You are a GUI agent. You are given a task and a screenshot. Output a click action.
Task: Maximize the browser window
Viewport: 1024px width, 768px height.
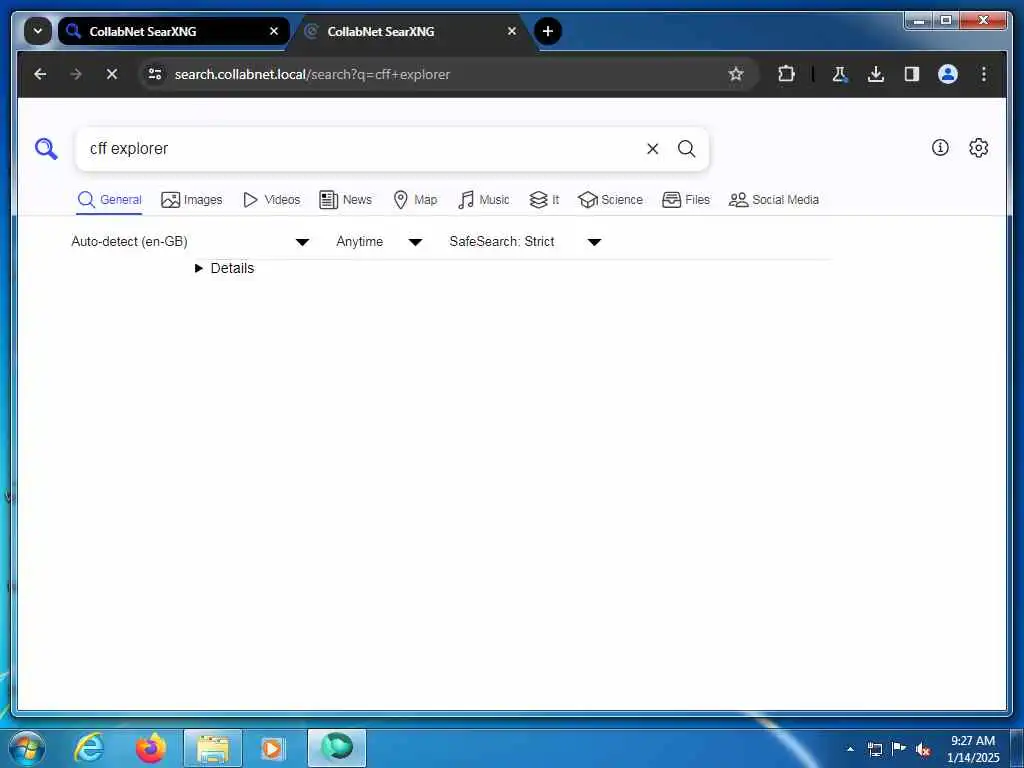[x=945, y=21]
